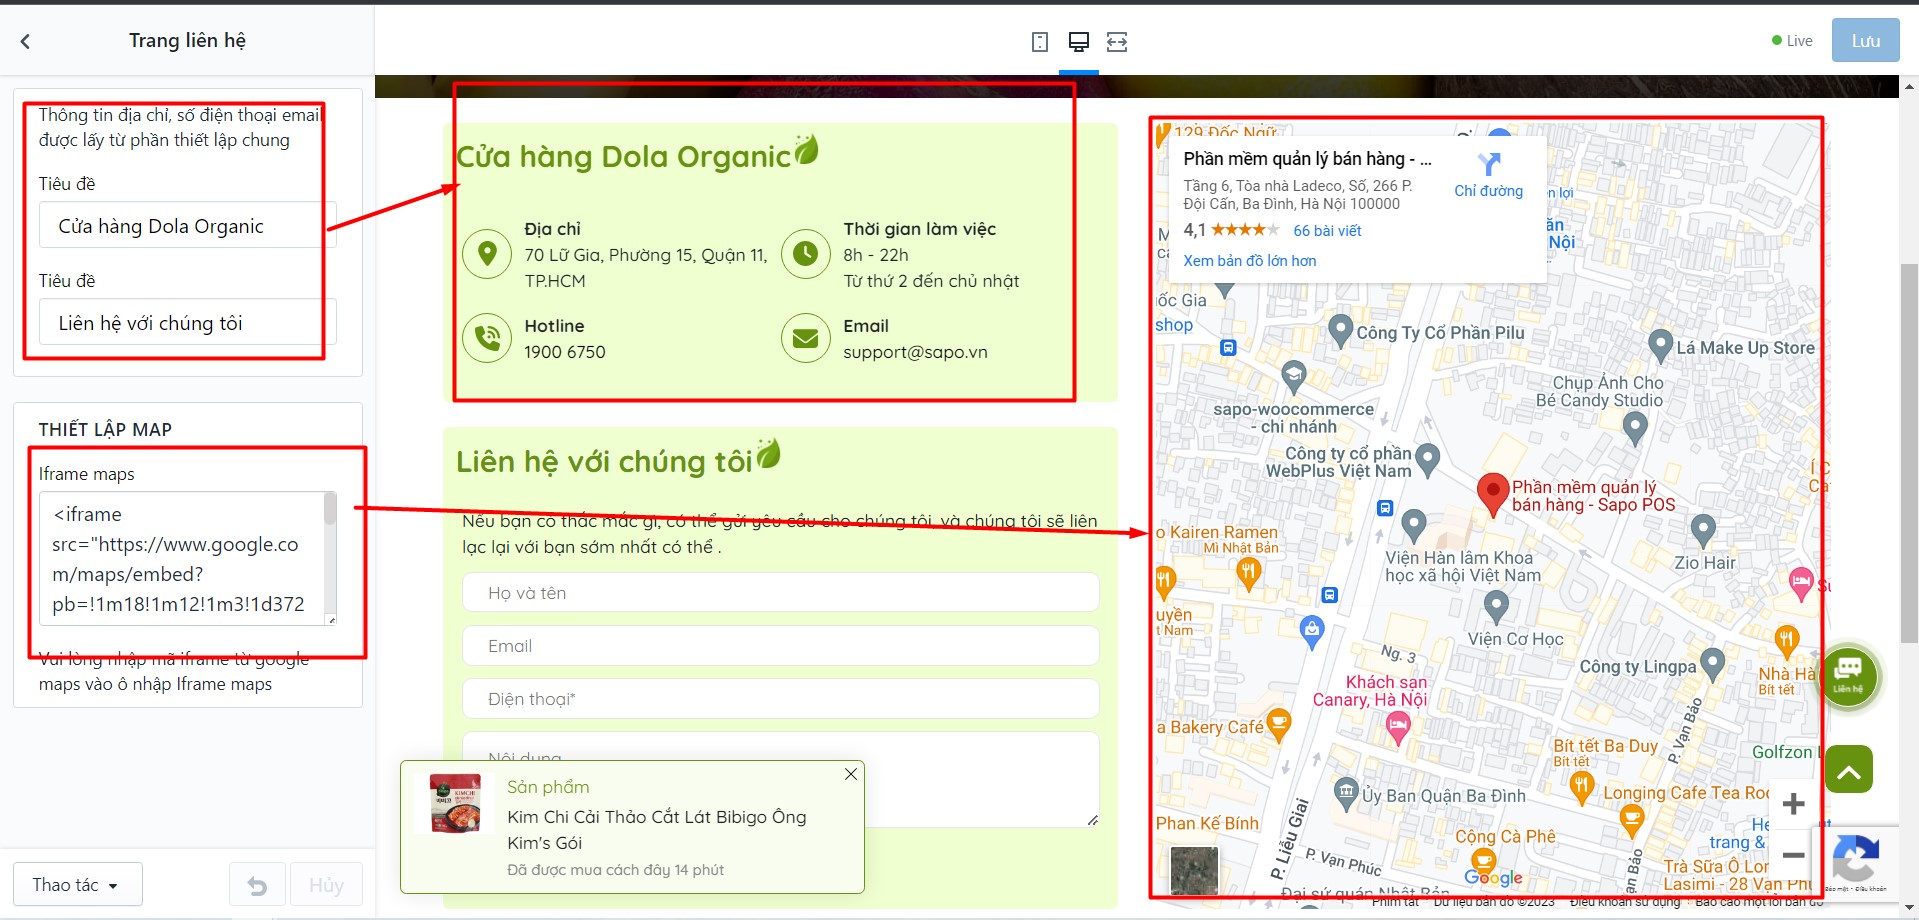Click the Google logo on the map
This screenshot has width=1919, height=920.
[x=1493, y=877]
